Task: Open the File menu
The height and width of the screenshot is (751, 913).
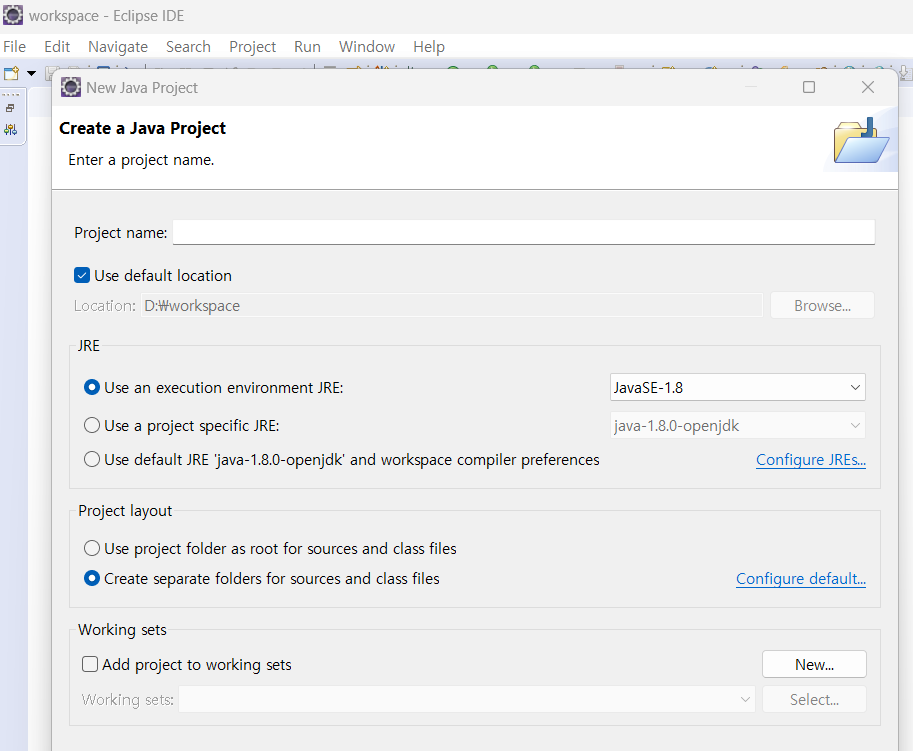Action: 15,47
